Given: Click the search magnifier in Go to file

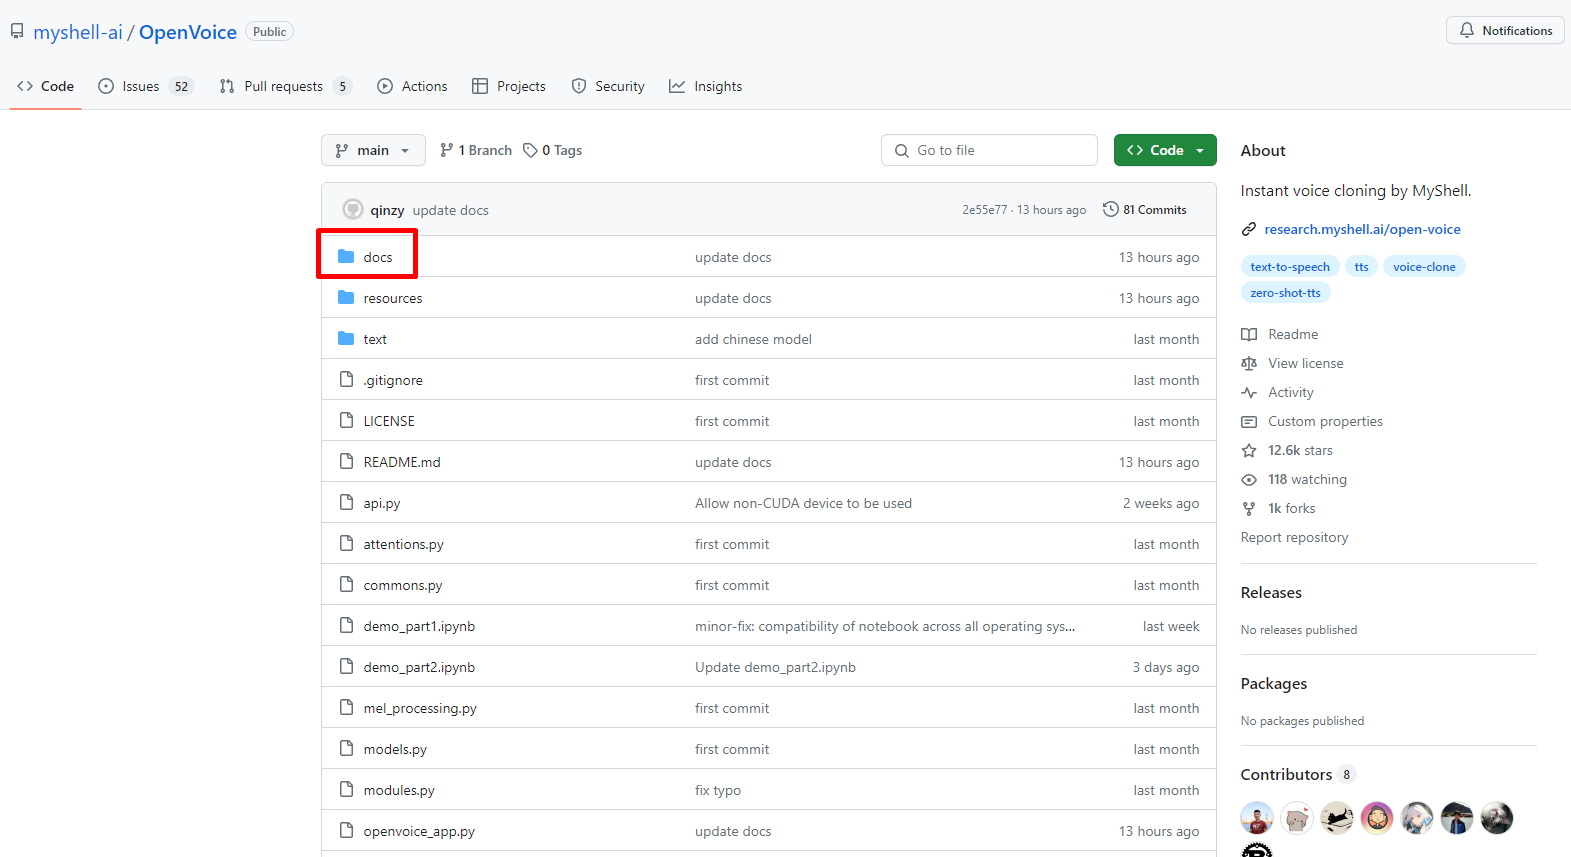Looking at the screenshot, I should (x=902, y=150).
